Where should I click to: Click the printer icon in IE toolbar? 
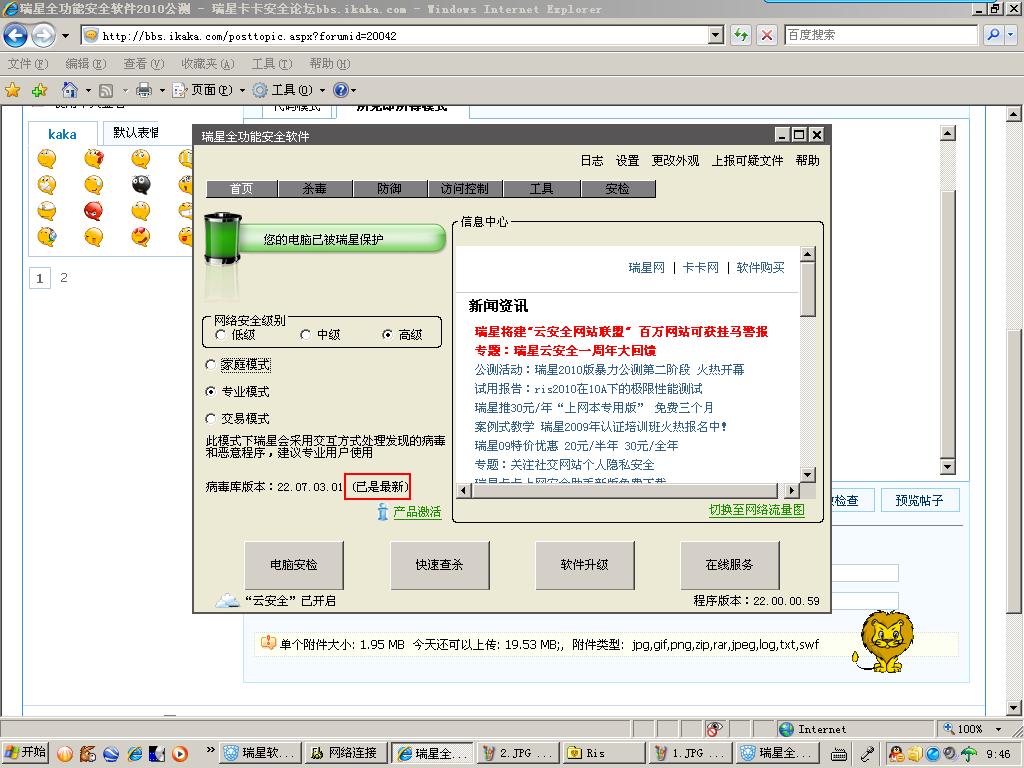tap(144, 90)
